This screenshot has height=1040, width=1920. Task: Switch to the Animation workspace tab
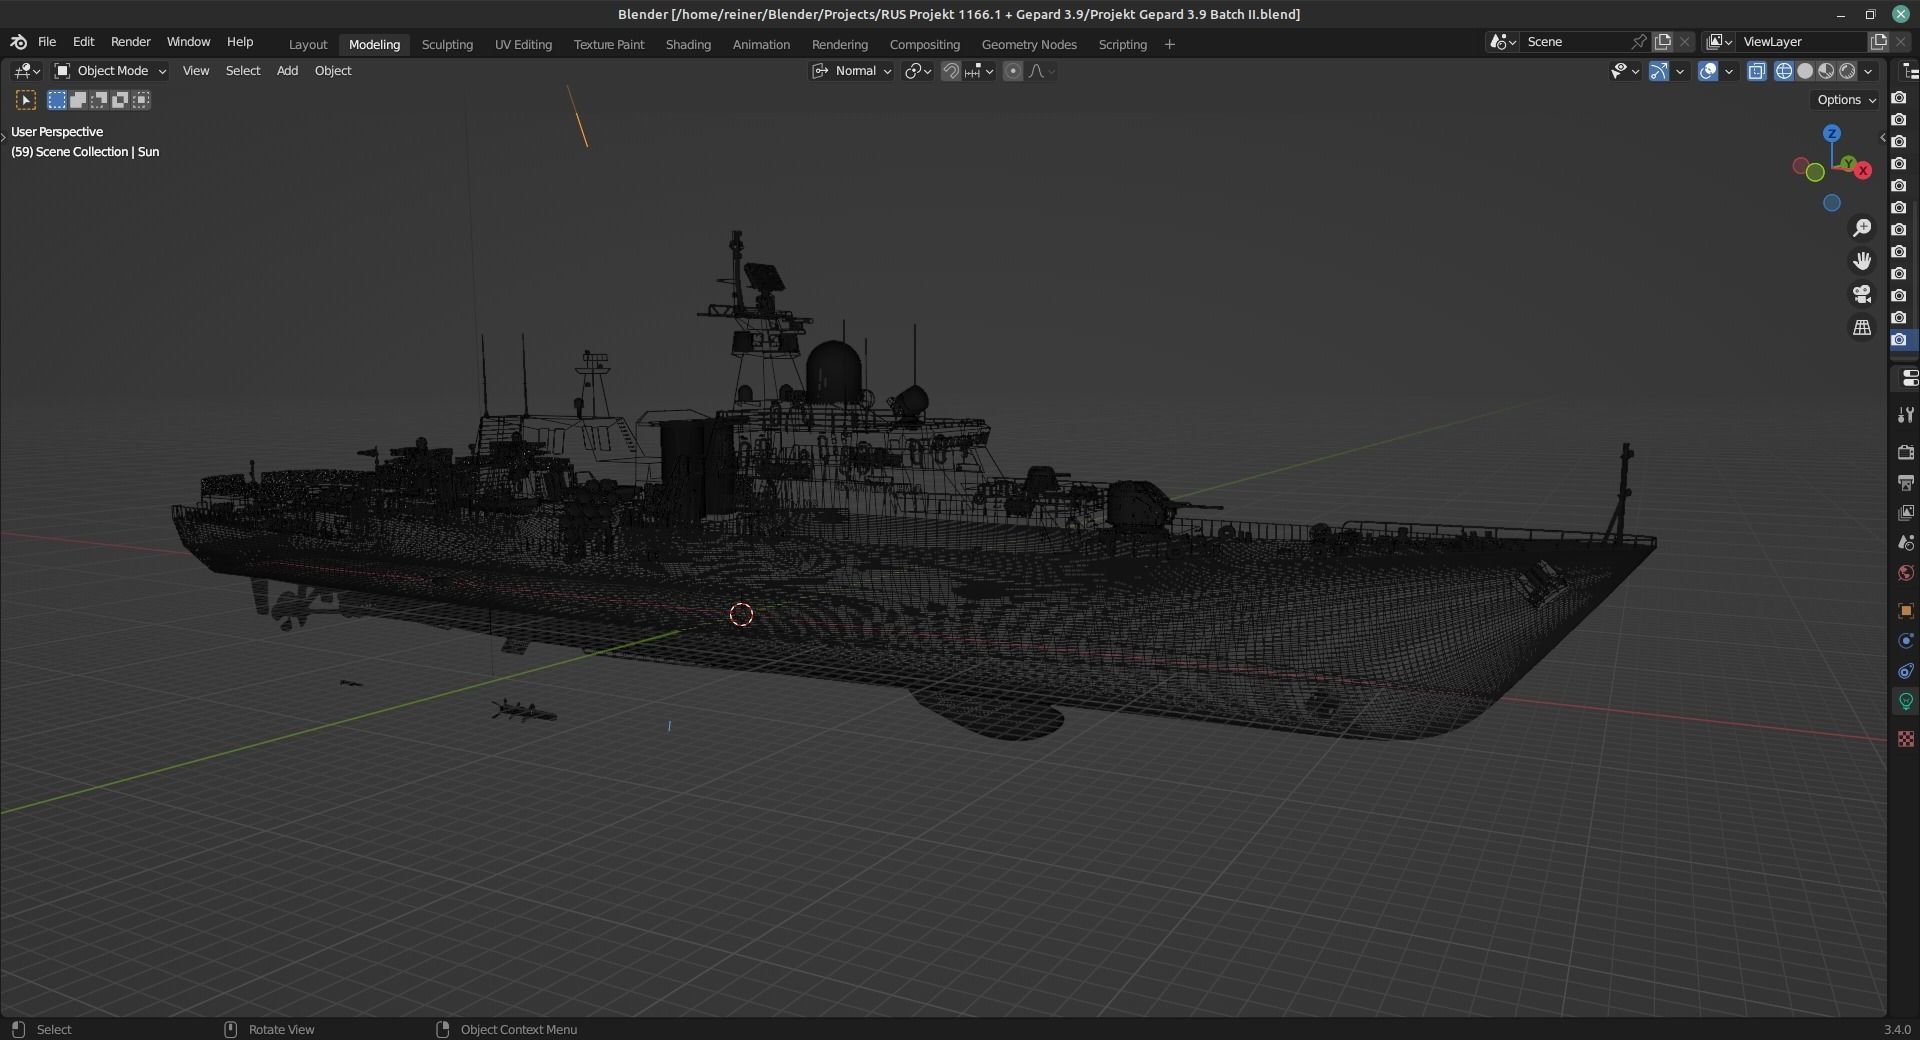point(761,45)
